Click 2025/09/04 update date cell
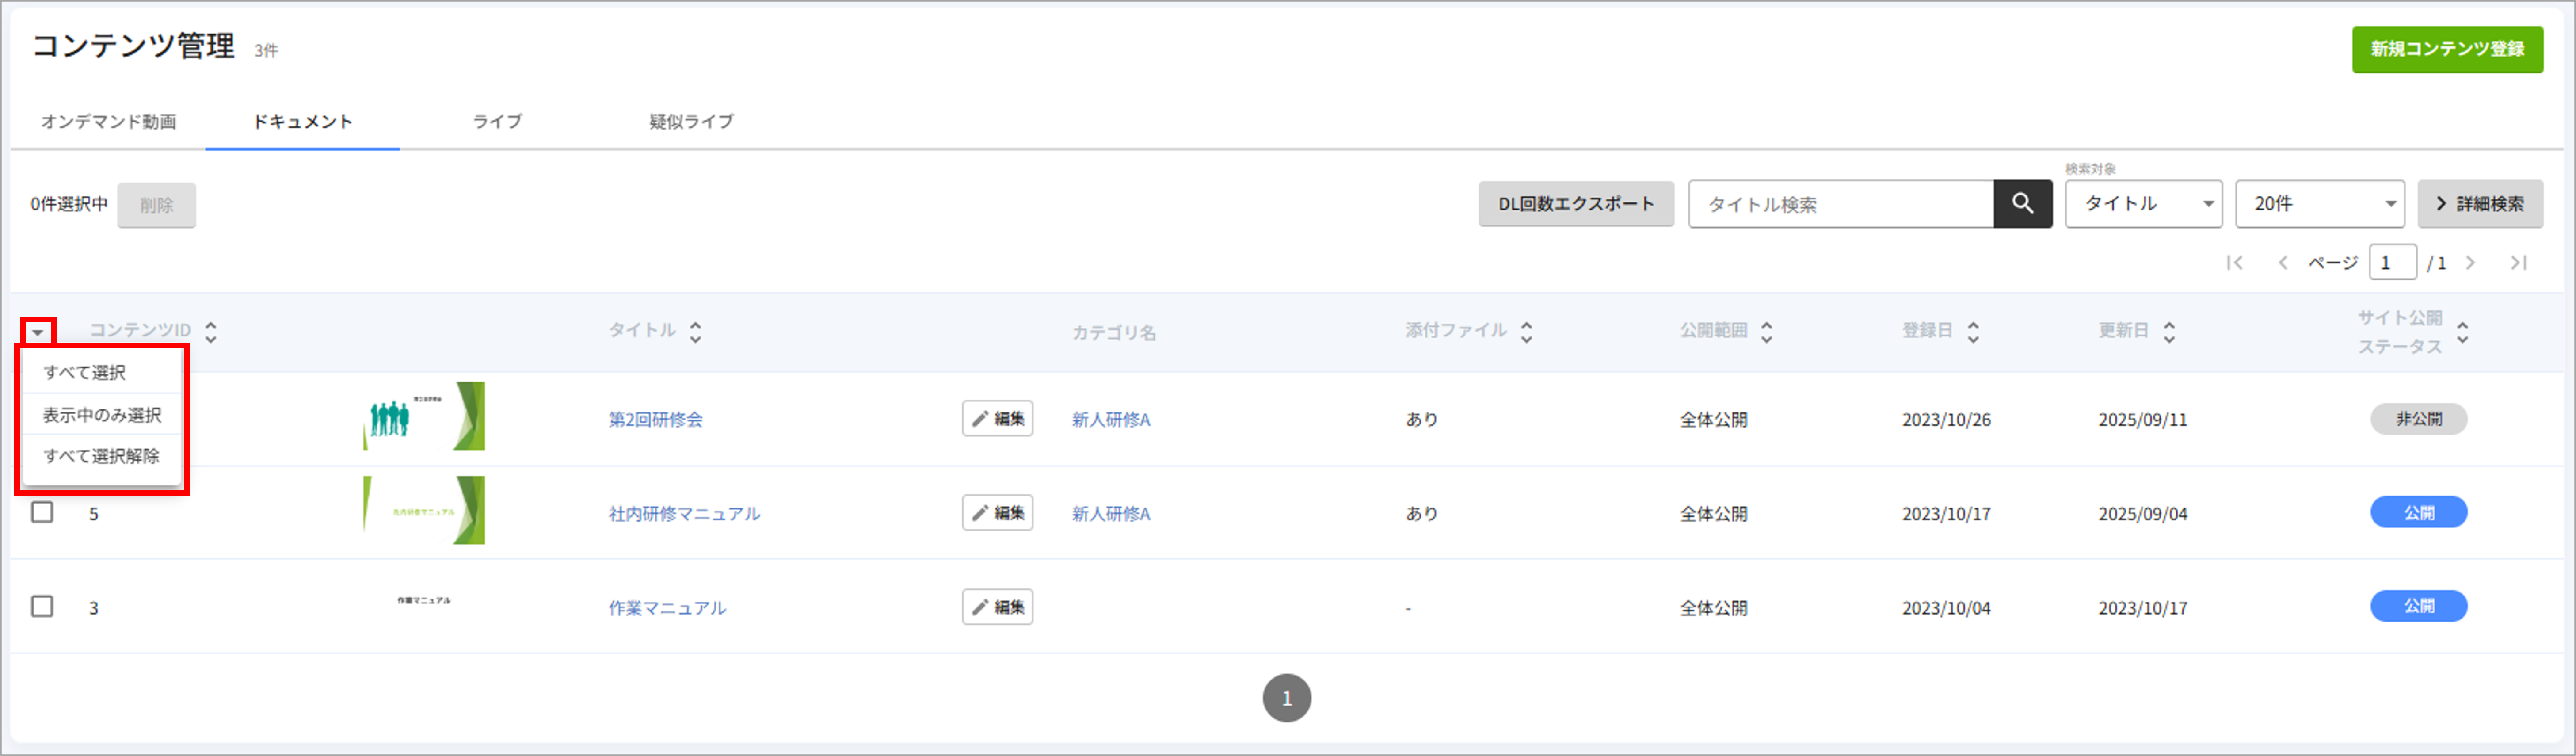The image size is (2576, 756). coord(2143,514)
